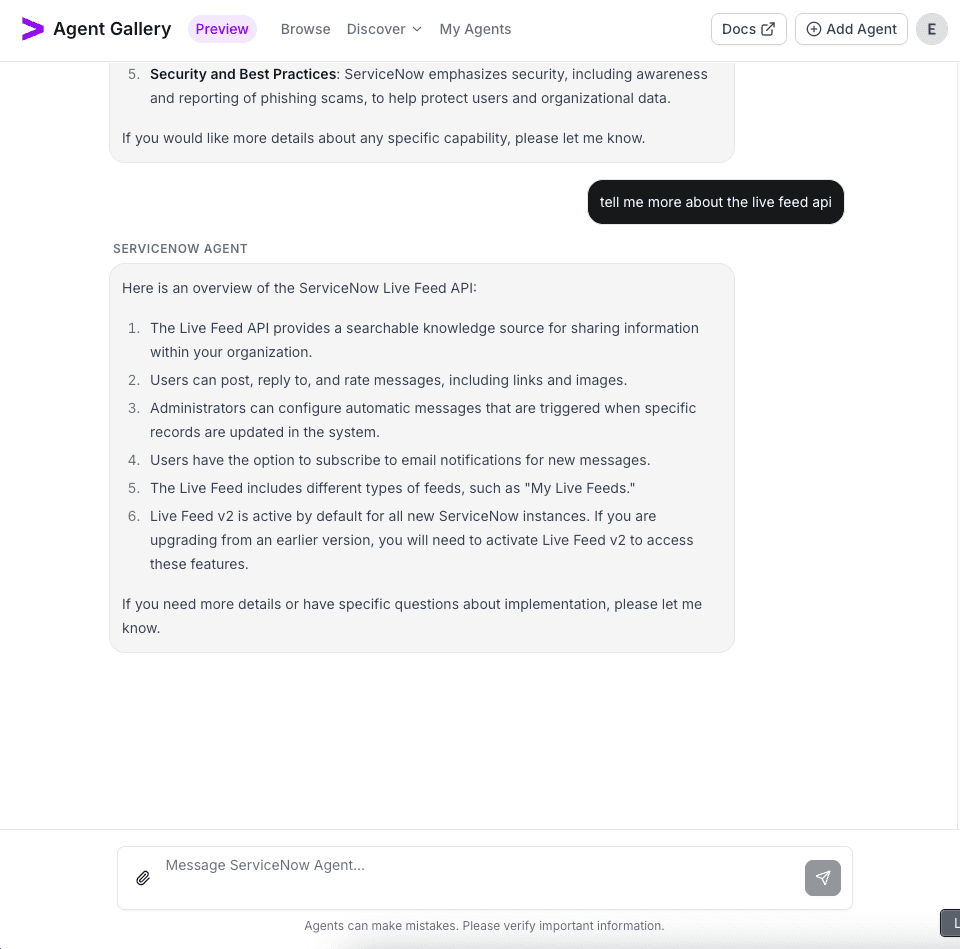Open My Agents
Screen dimensions: 960x949
475,29
